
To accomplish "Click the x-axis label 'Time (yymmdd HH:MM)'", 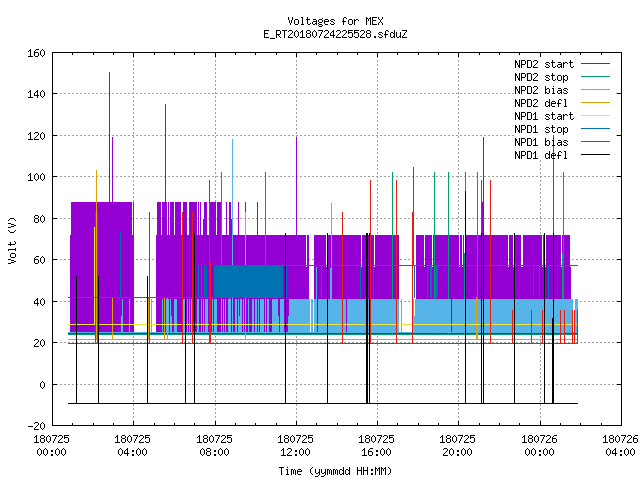I will [x=335, y=471].
